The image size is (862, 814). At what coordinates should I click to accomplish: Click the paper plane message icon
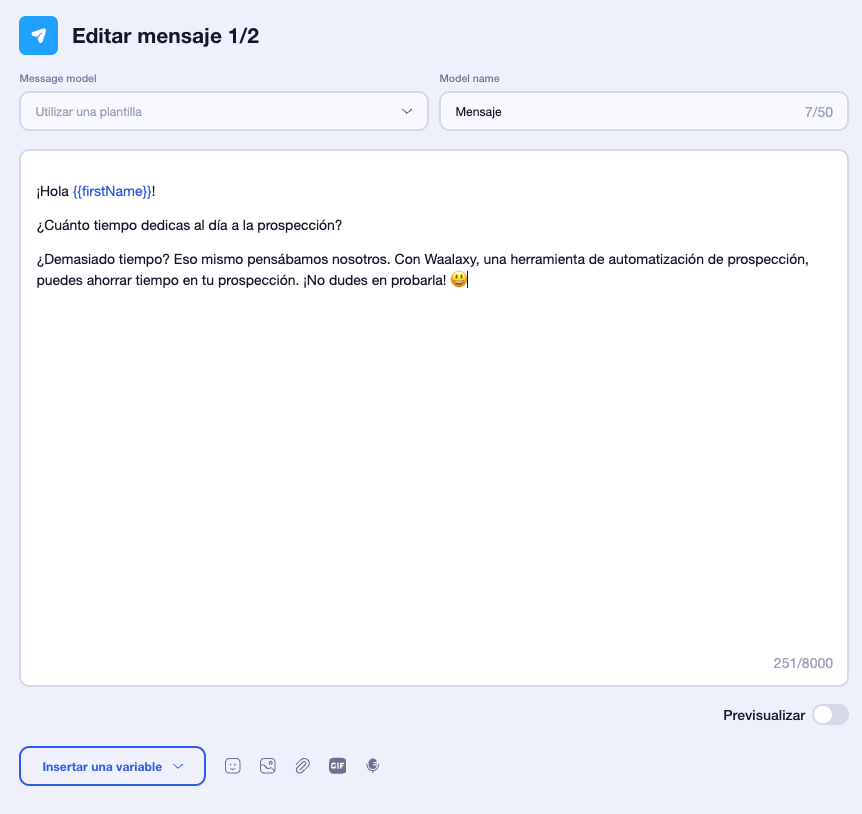pos(38,36)
